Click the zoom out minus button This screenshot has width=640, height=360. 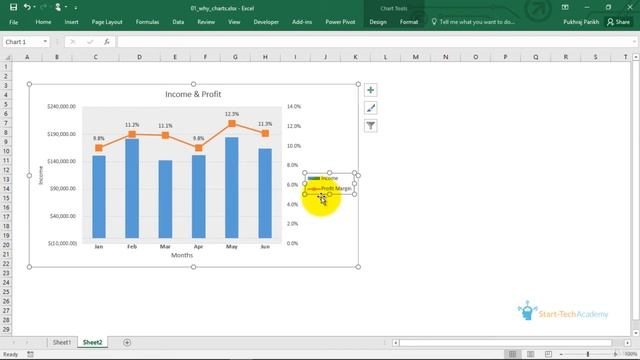[x=561, y=354]
